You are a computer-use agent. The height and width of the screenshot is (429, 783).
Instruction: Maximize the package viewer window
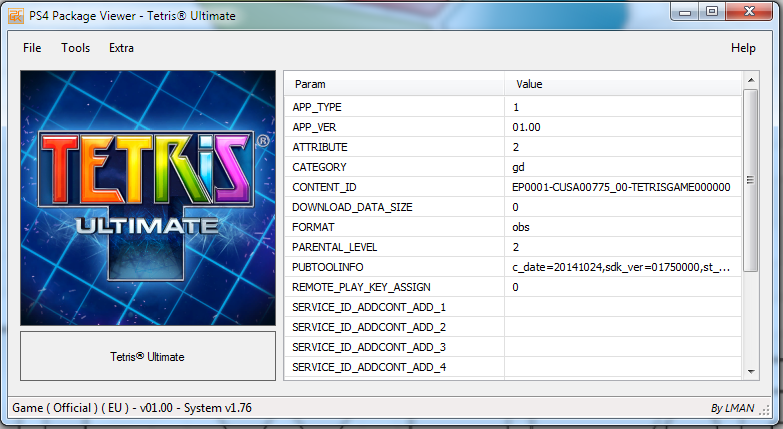coord(711,11)
